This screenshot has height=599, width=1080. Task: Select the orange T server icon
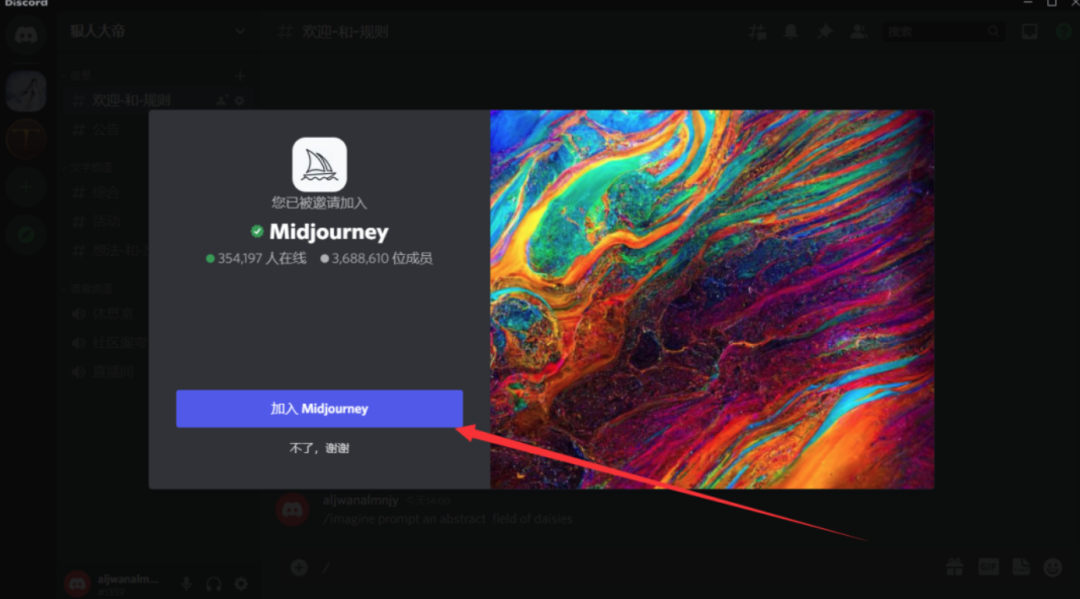[x=25, y=139]
